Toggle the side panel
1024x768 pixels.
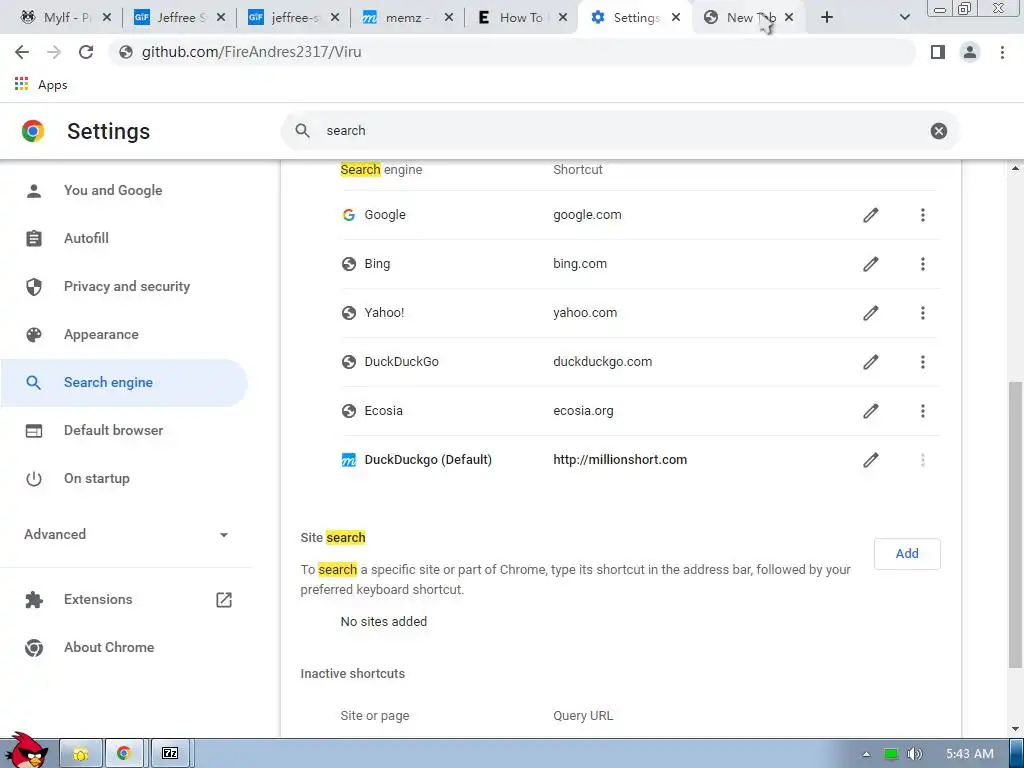938,52
